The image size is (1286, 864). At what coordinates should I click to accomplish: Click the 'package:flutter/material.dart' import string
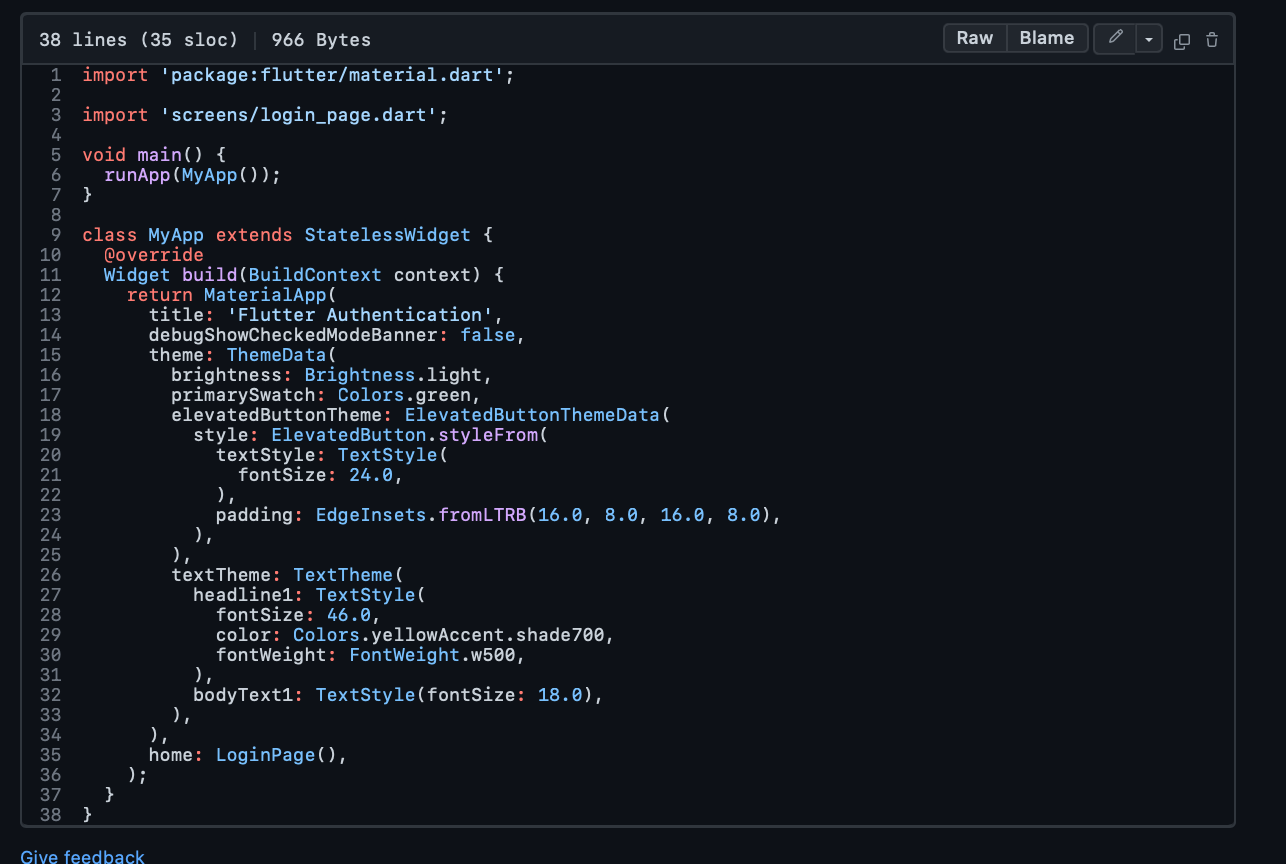click(x=332, y=75)
